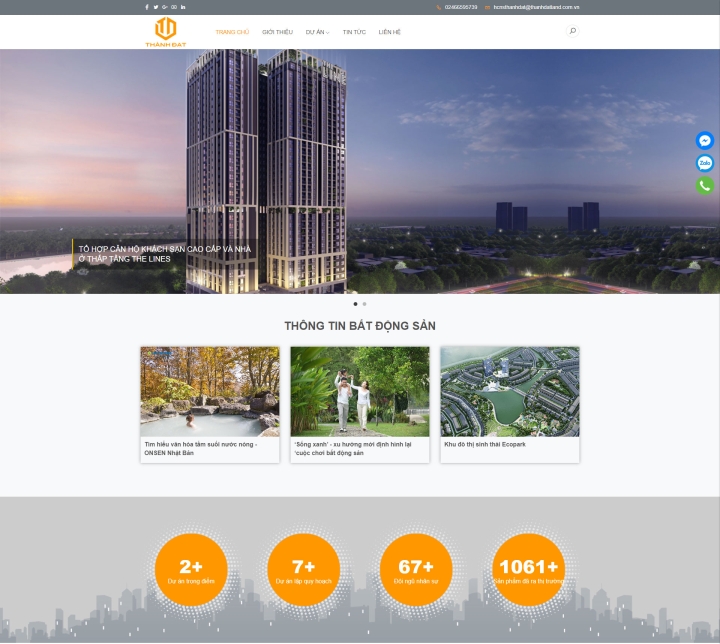Select the first slider pagination dot
Image resolution: width=720 pixels, height=644 pixels.
tap(355, 304)
